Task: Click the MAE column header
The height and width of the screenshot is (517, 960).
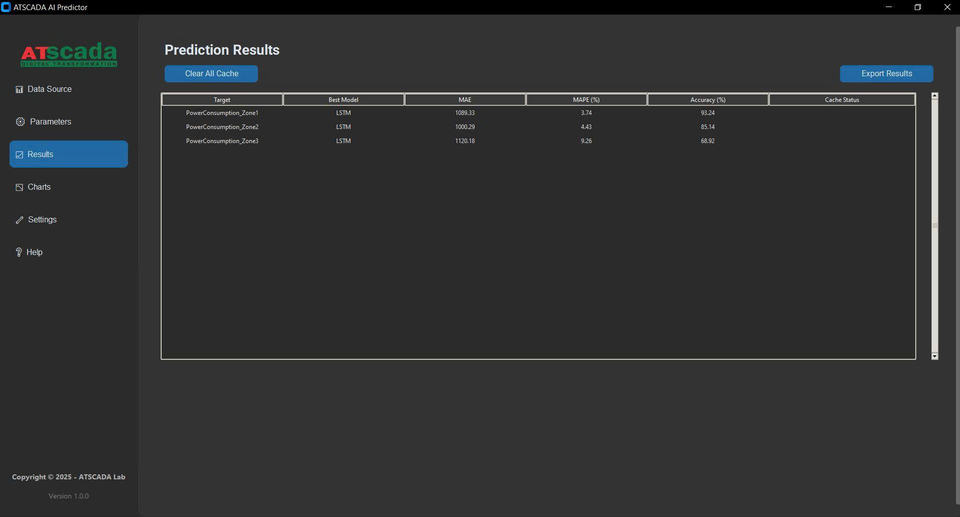Action: 465,100
